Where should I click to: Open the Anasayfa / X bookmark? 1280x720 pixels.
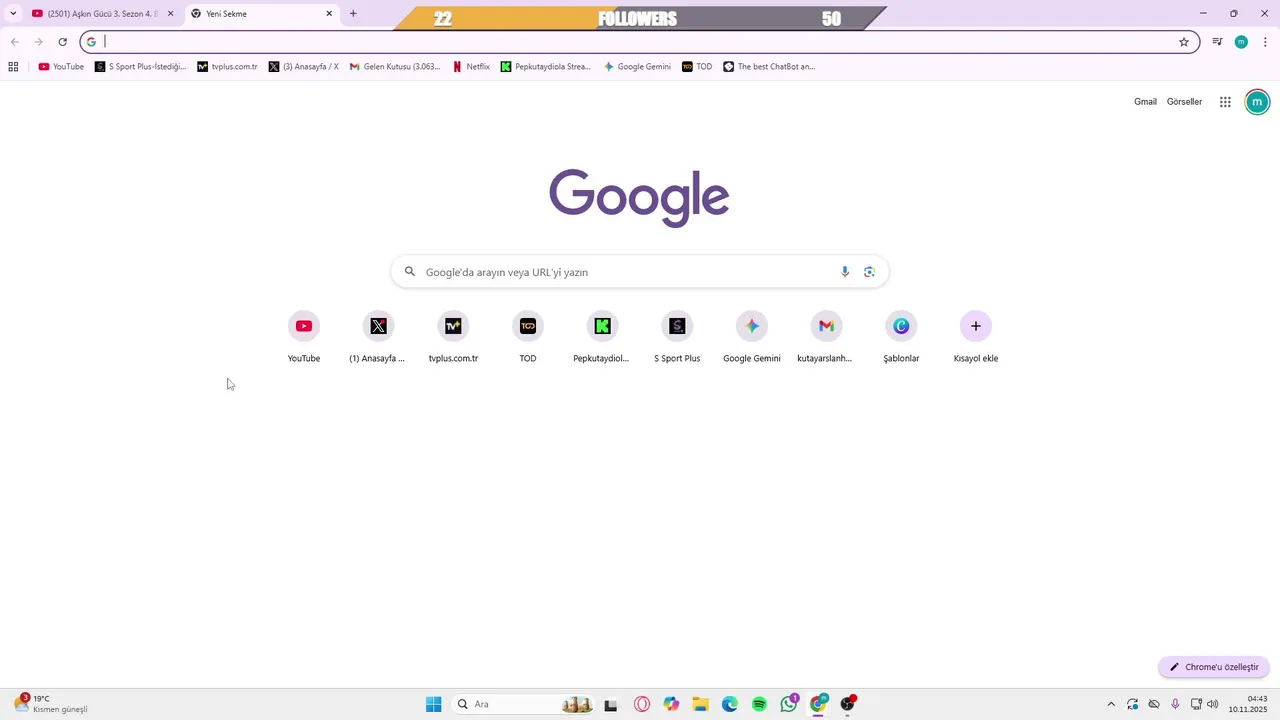click(x=304, y=67)
